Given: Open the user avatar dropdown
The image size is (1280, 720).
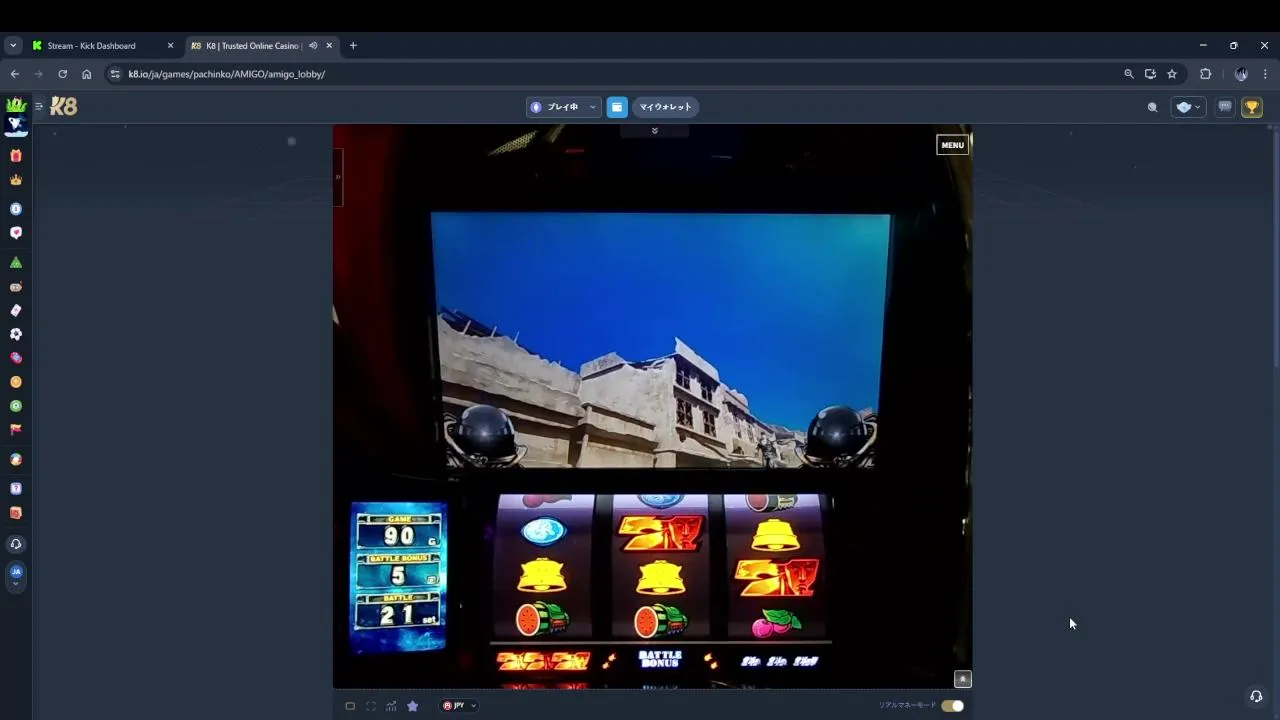Looking at the screenshot, I should tap(1188, 107).
